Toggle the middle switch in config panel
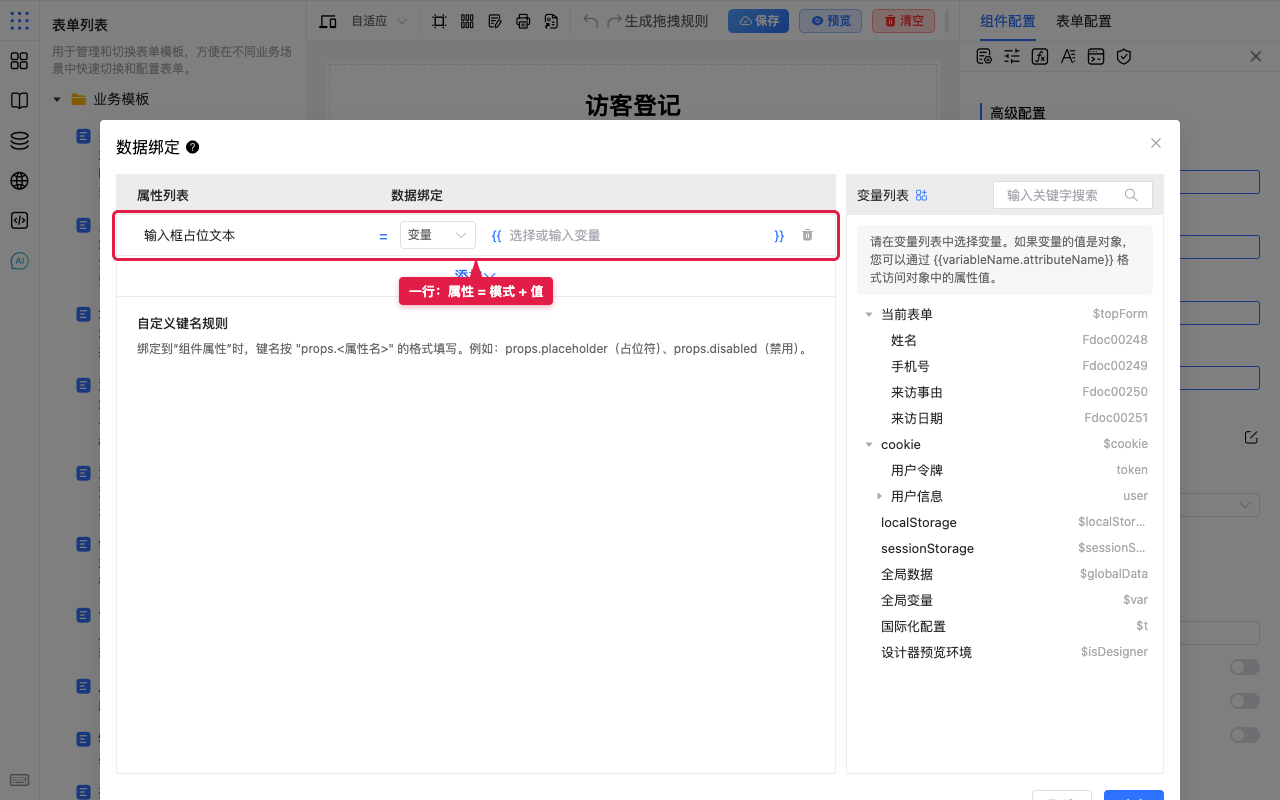Viewport: 1280px width, 800px height. pos(1245,701)
